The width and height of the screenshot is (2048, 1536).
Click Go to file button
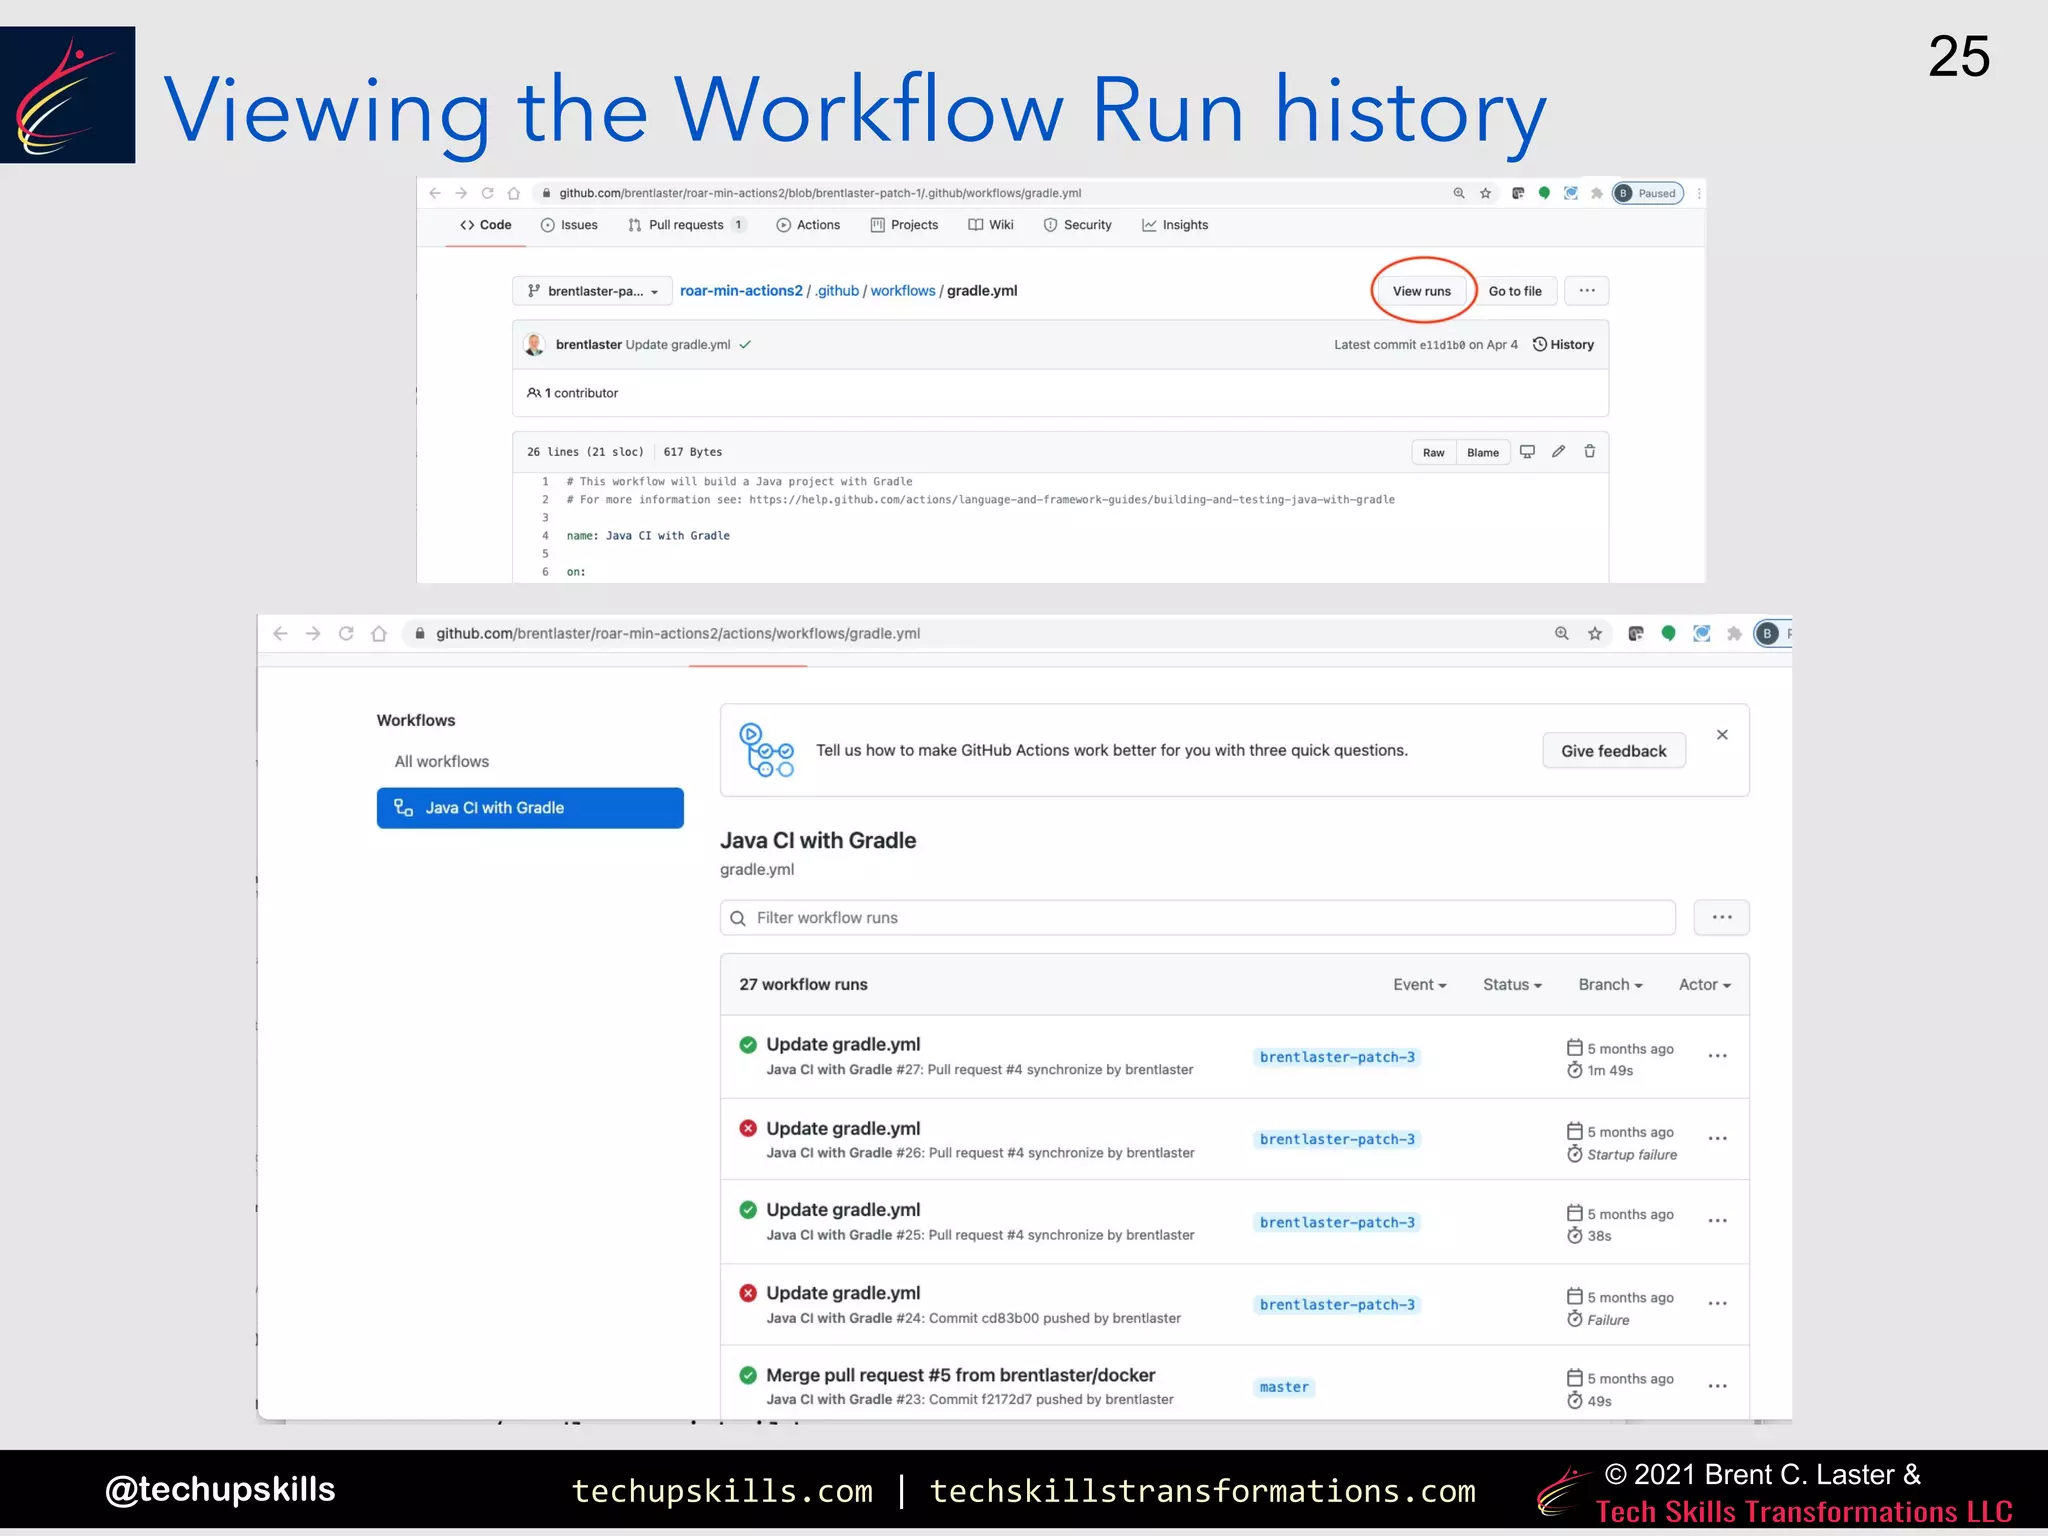tap(1515, 291)
